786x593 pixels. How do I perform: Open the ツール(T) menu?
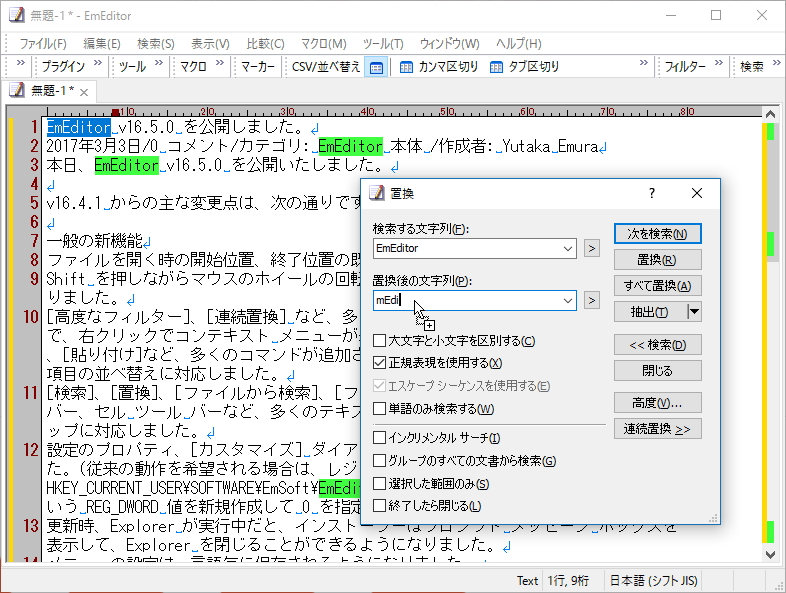tap(383, 44)
